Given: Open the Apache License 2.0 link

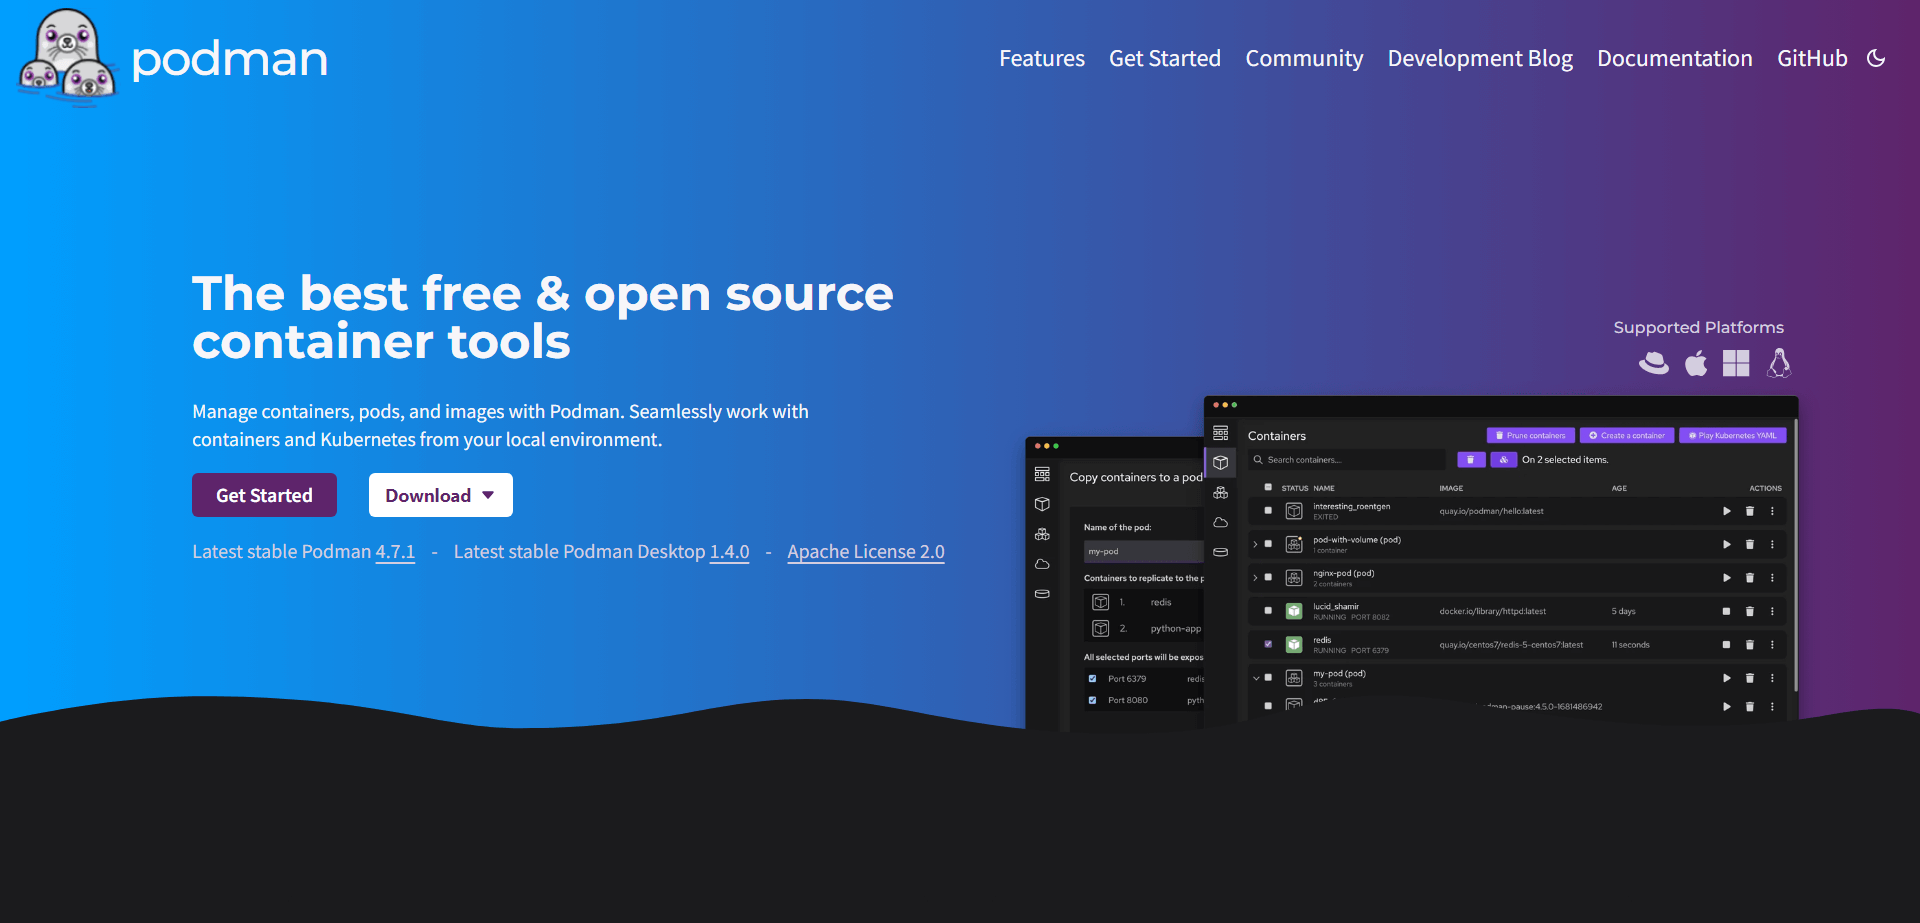Looking at the screenshot, I should 866,552.
